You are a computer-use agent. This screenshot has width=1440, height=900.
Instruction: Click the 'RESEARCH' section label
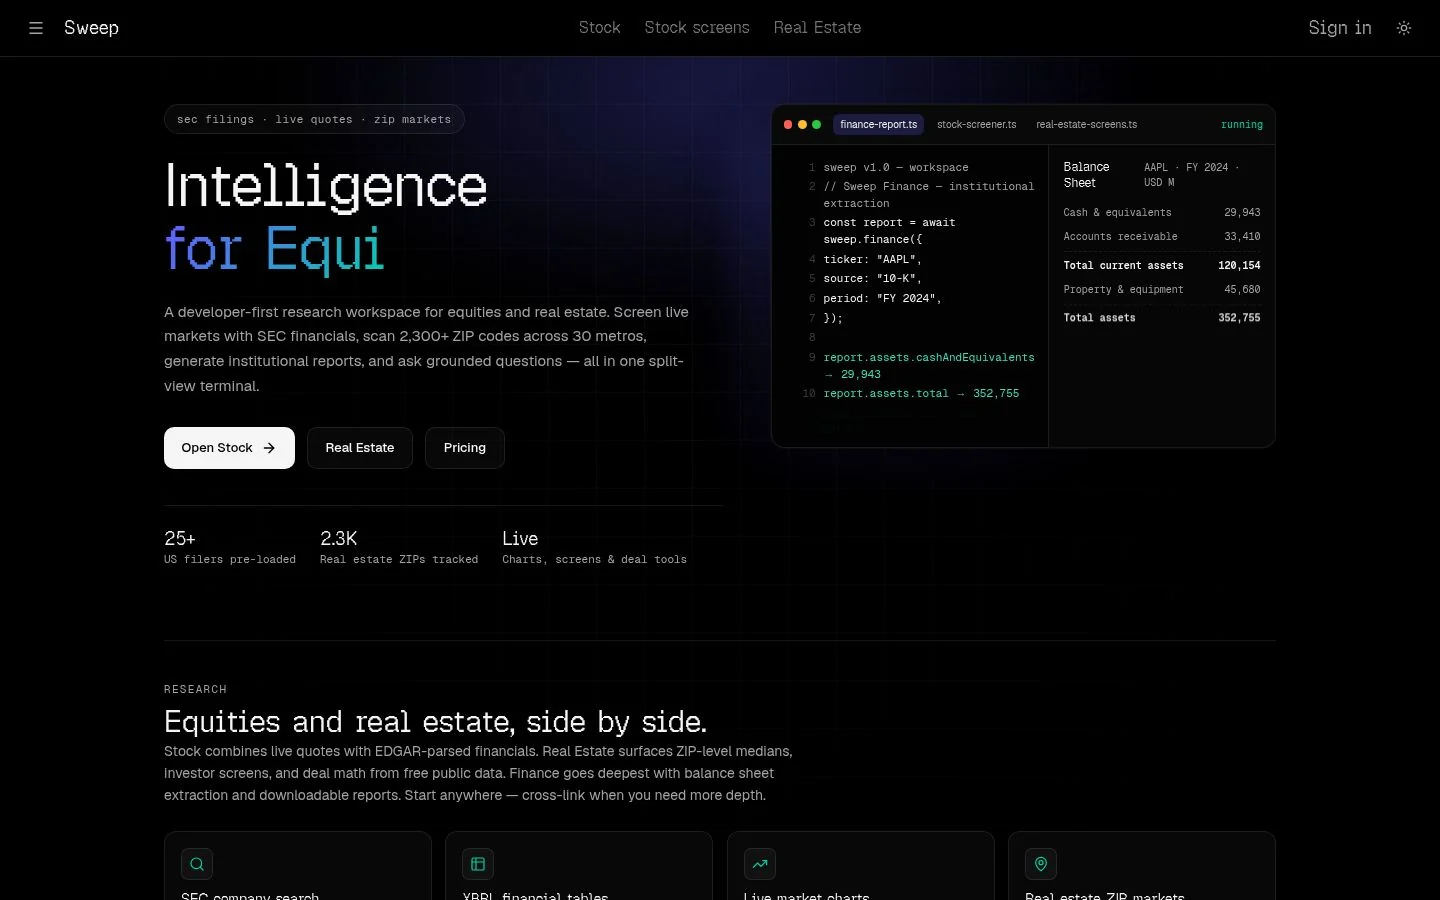(x=195, y=690)
